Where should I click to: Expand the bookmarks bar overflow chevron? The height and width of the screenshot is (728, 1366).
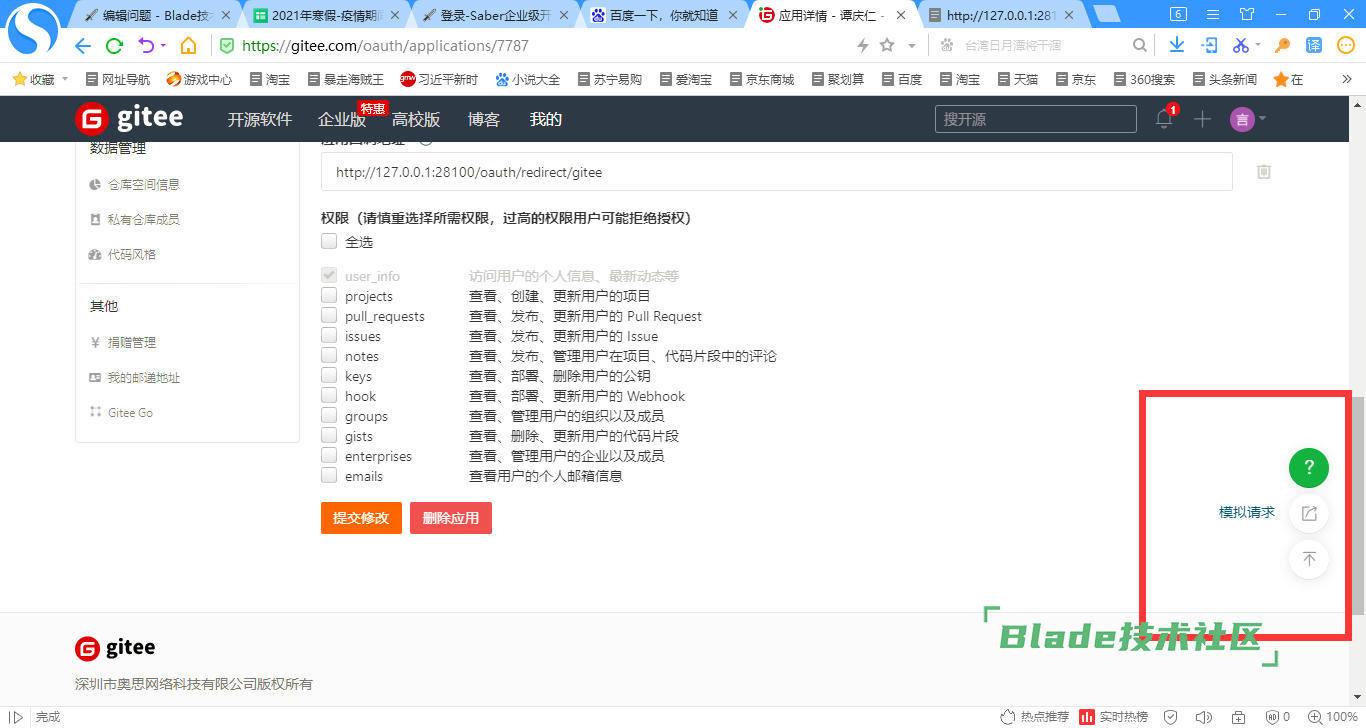point(1346,79)
